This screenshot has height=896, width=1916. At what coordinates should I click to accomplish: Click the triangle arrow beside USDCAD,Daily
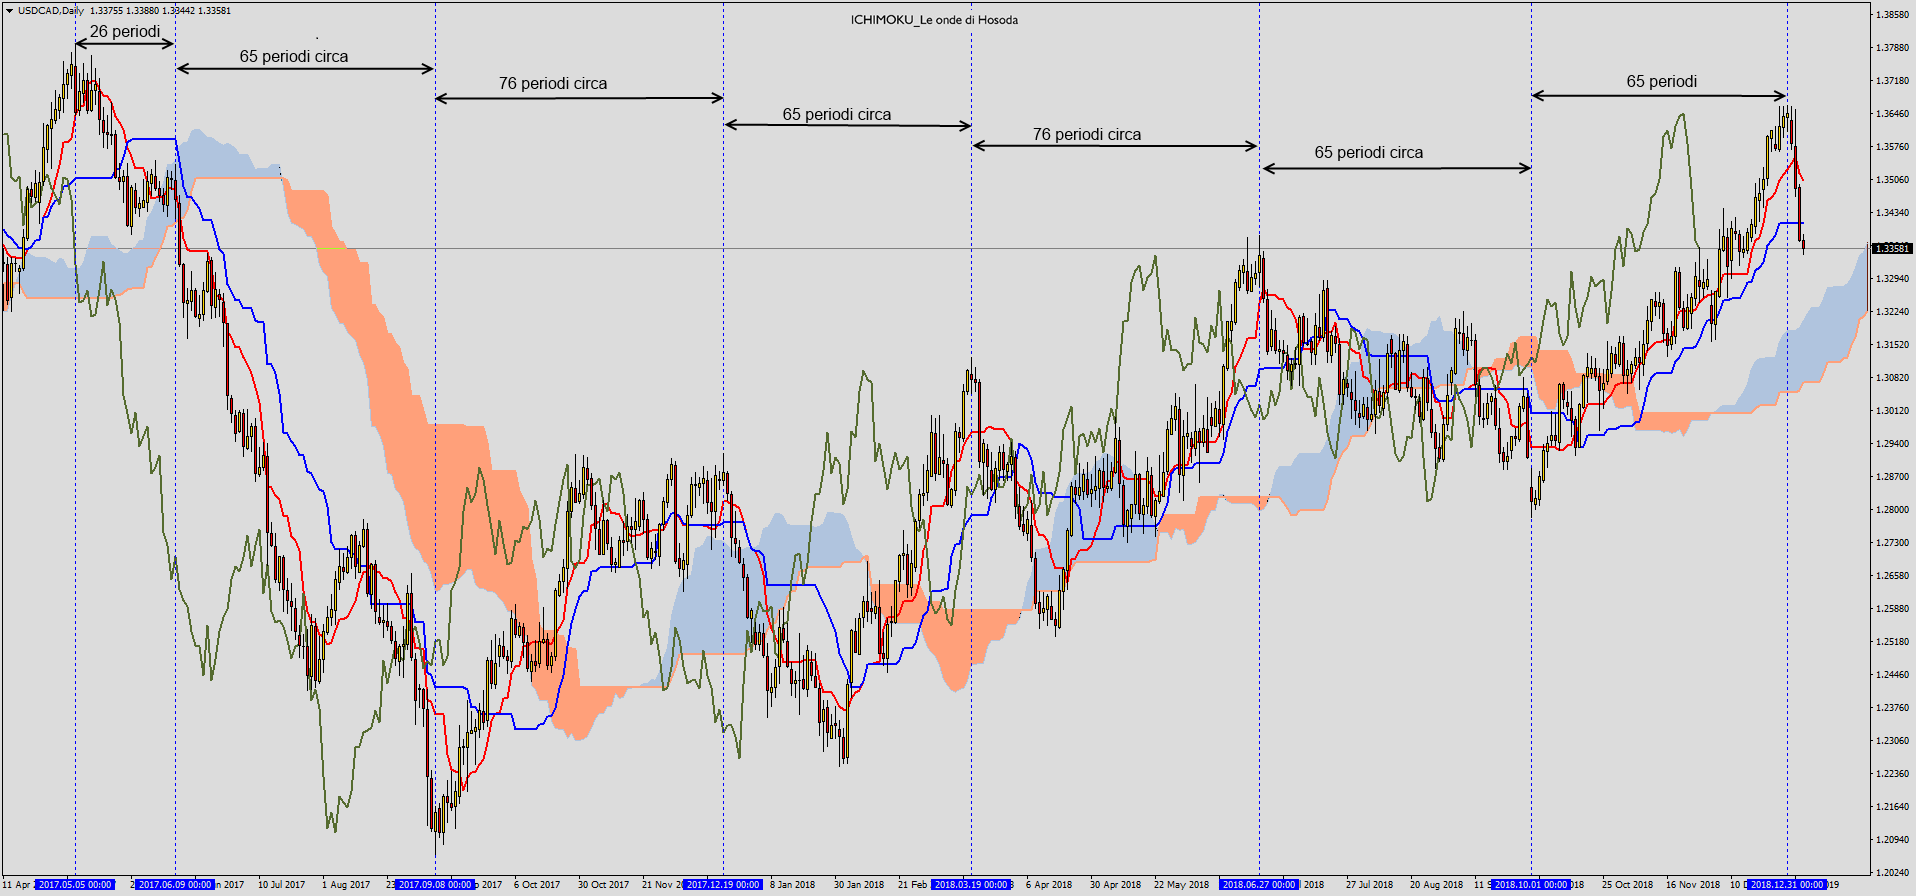(9, 10)
